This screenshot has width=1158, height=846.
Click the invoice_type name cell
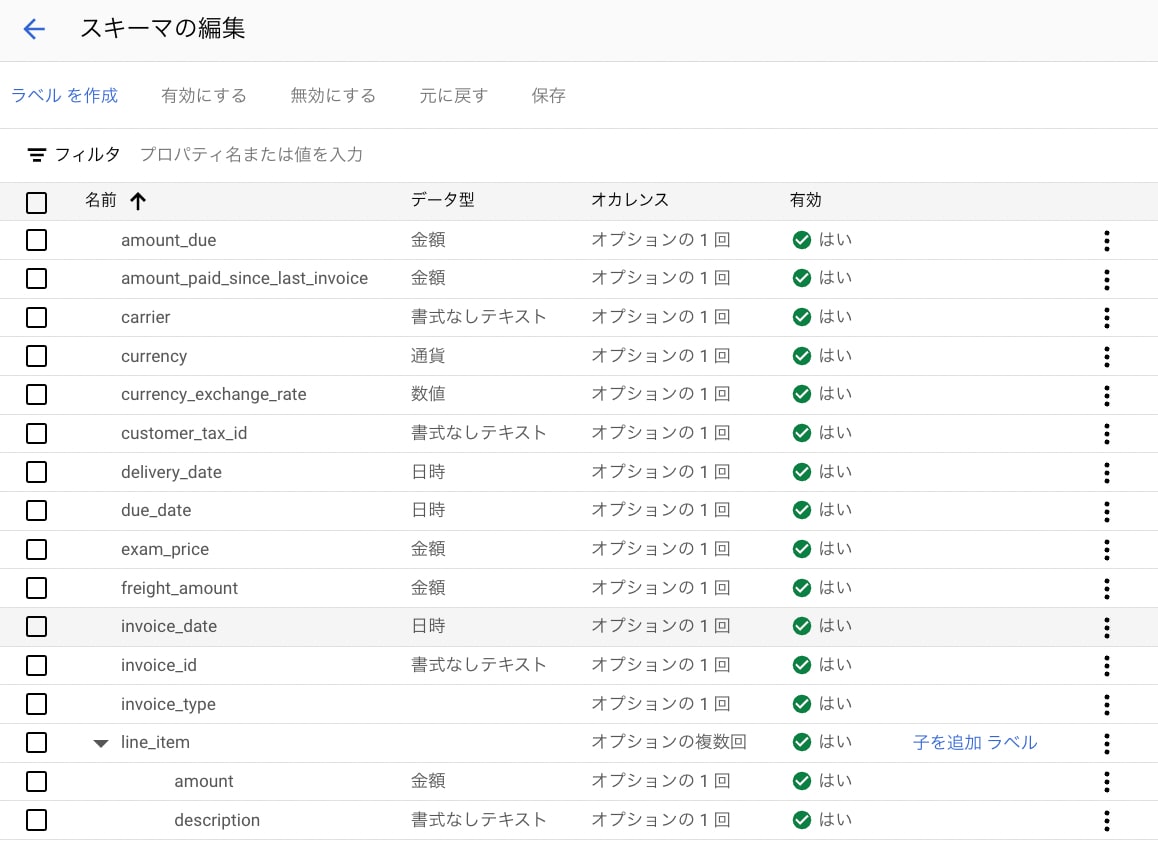coord(168,704)
